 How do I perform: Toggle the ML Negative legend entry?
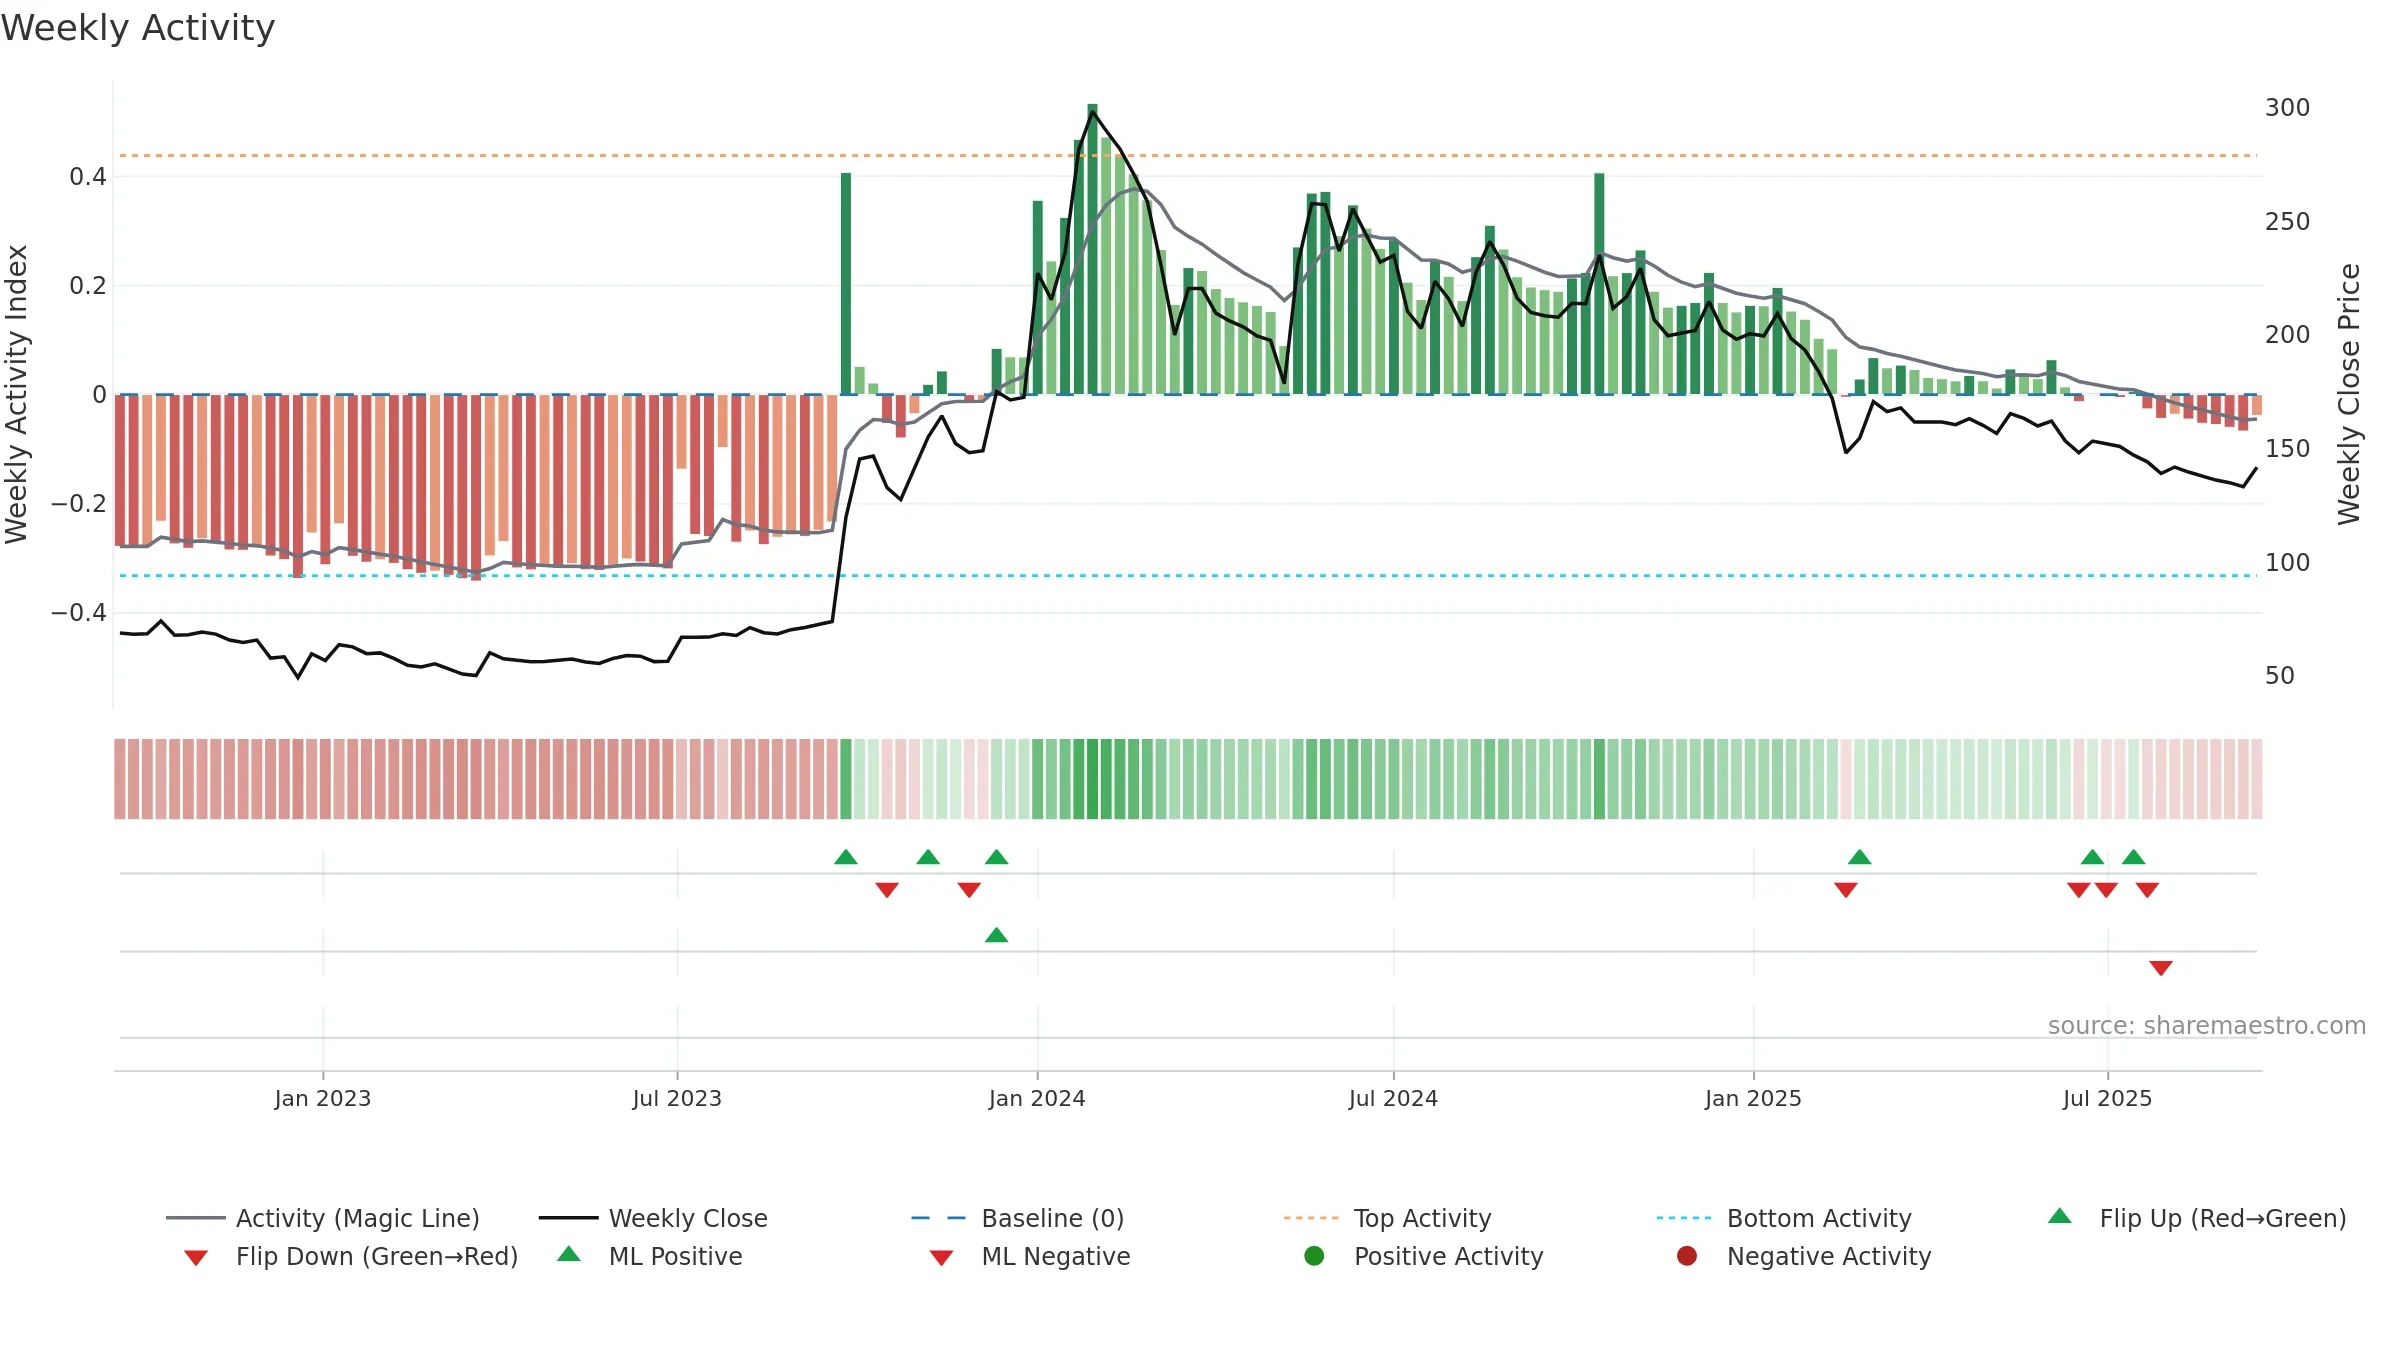pos(1030,1256)
